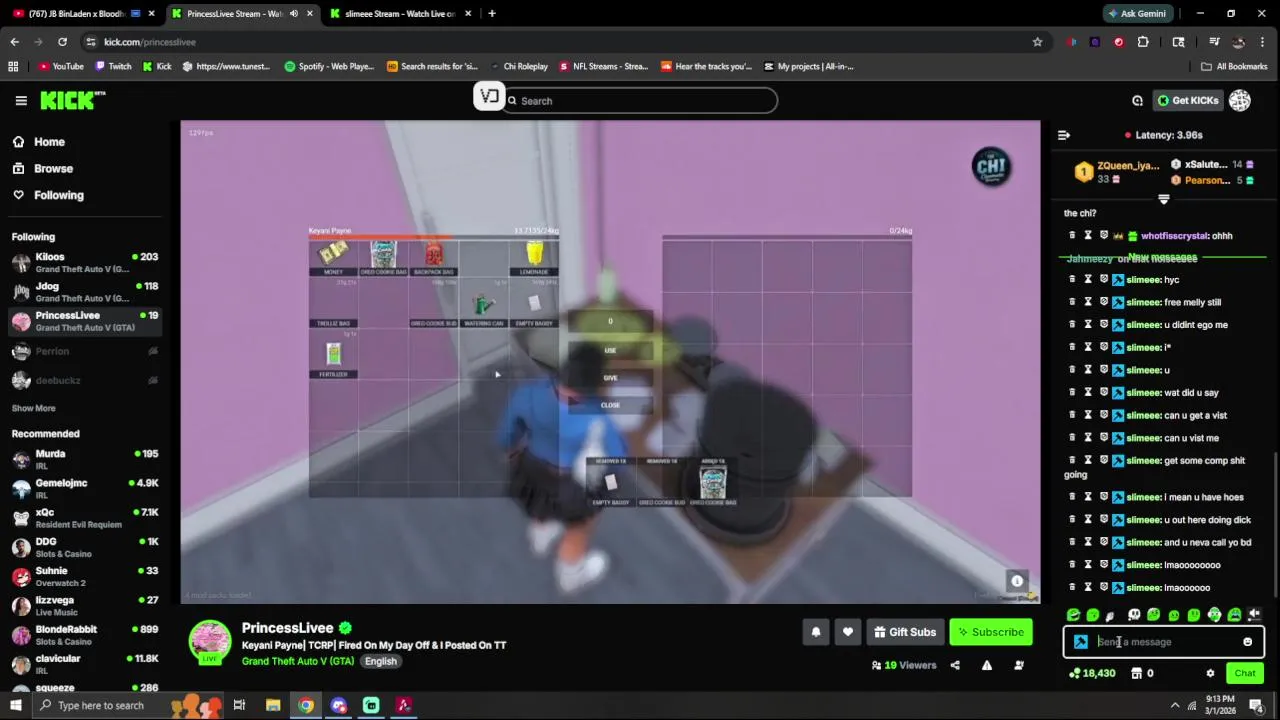Open PrincessLivee channel avatar
Image resolution: width=1280 pixels, height=720 pixels.
[210, 642]
